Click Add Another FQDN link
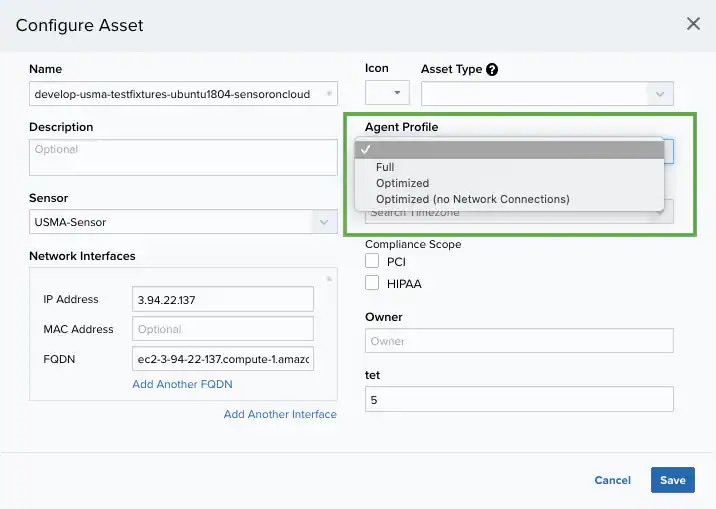 [182, 384]
